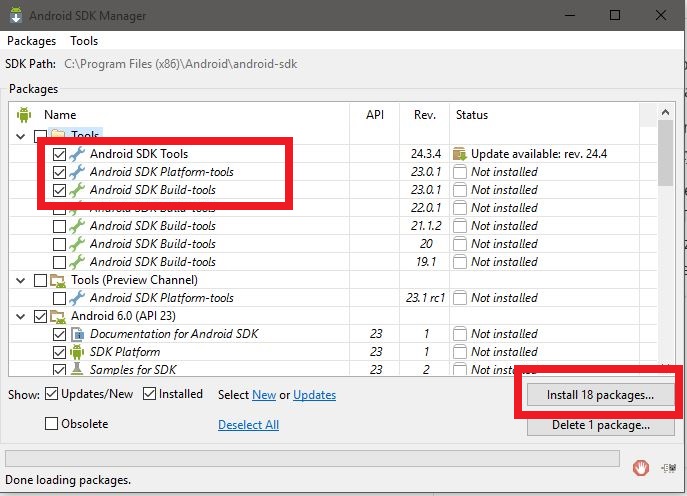Click the Not installed icon for Build-tools 21.1.2

[460, 226]
